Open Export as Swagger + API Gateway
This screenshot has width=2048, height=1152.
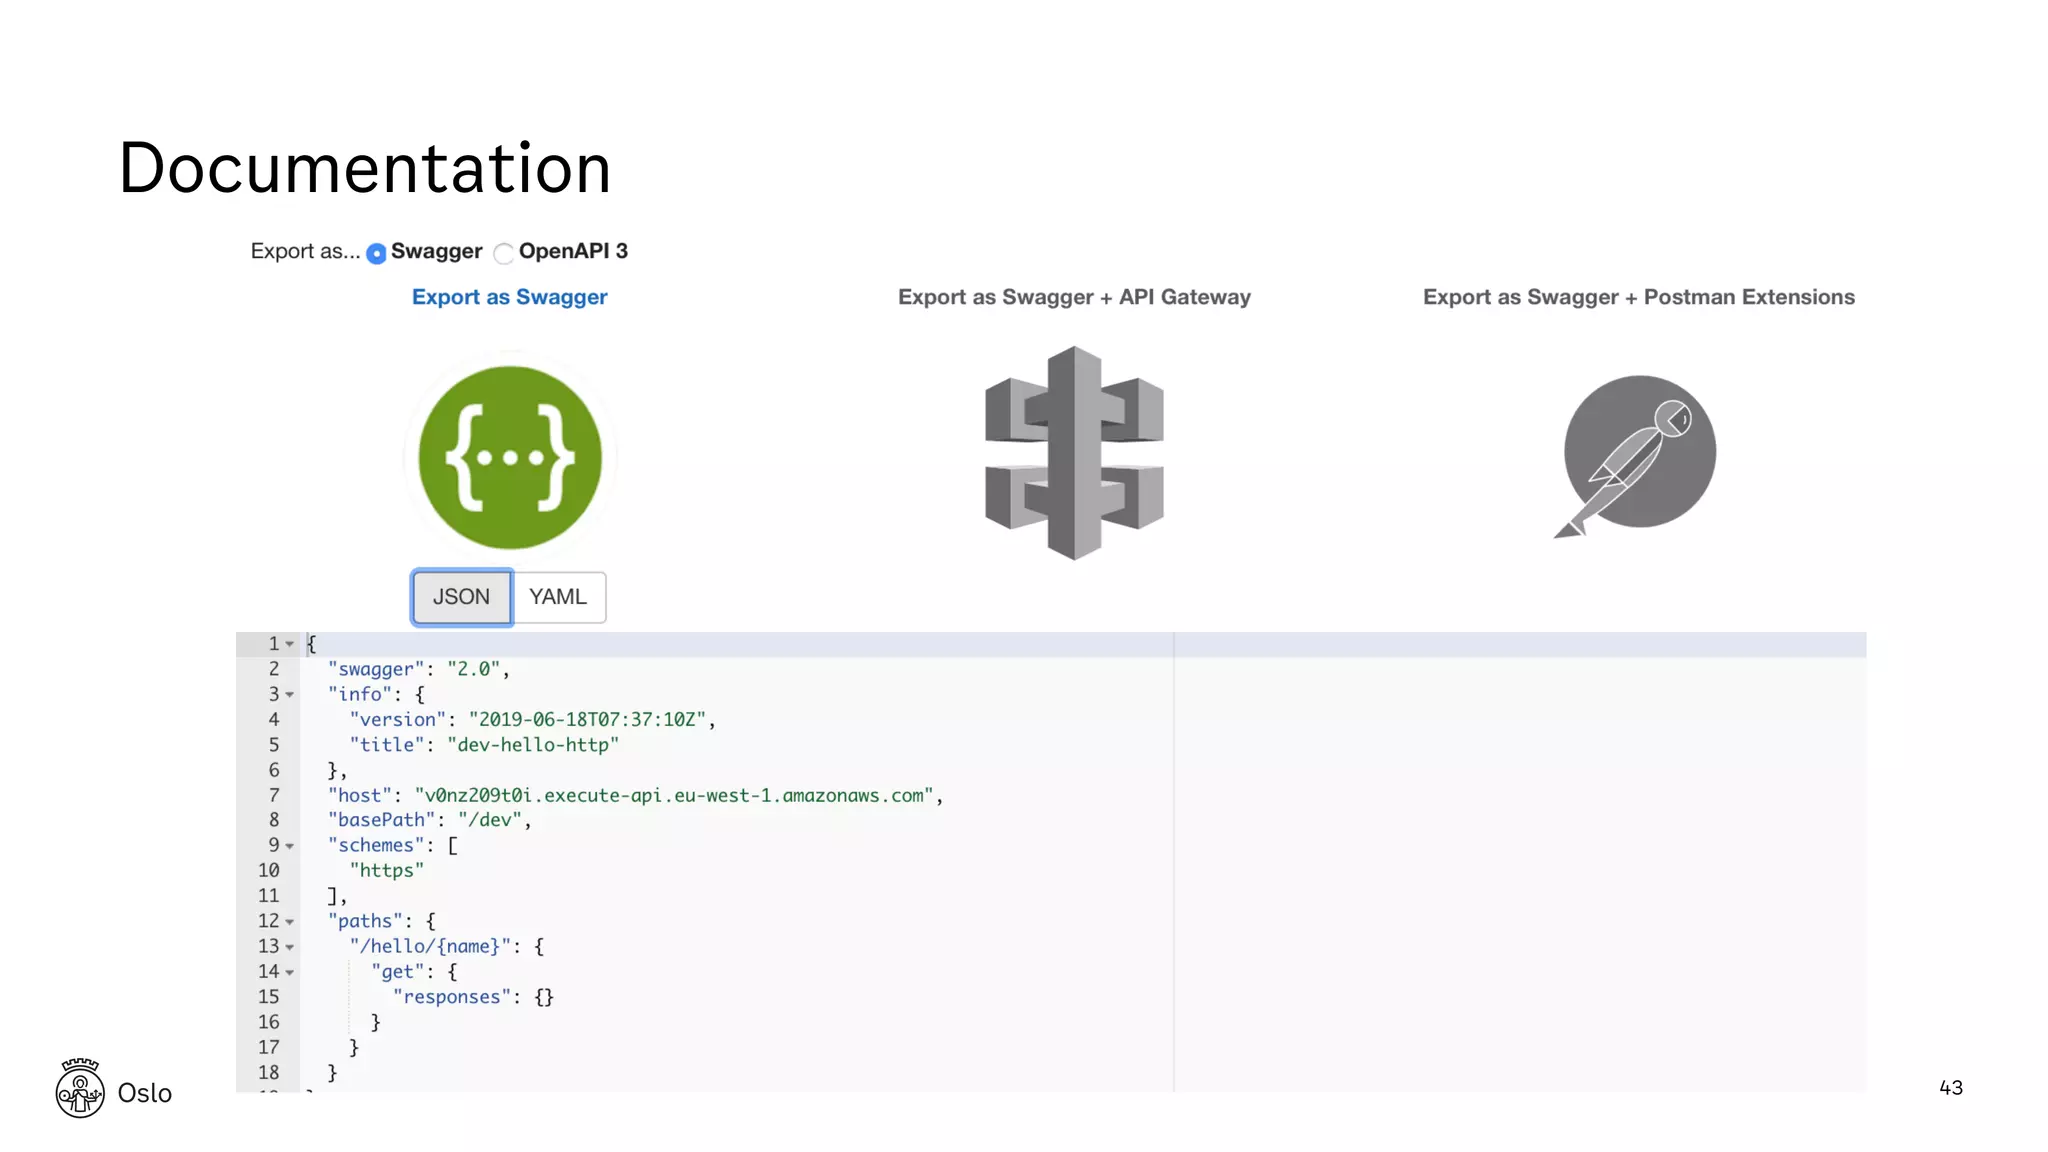(x=1074, y=297)
